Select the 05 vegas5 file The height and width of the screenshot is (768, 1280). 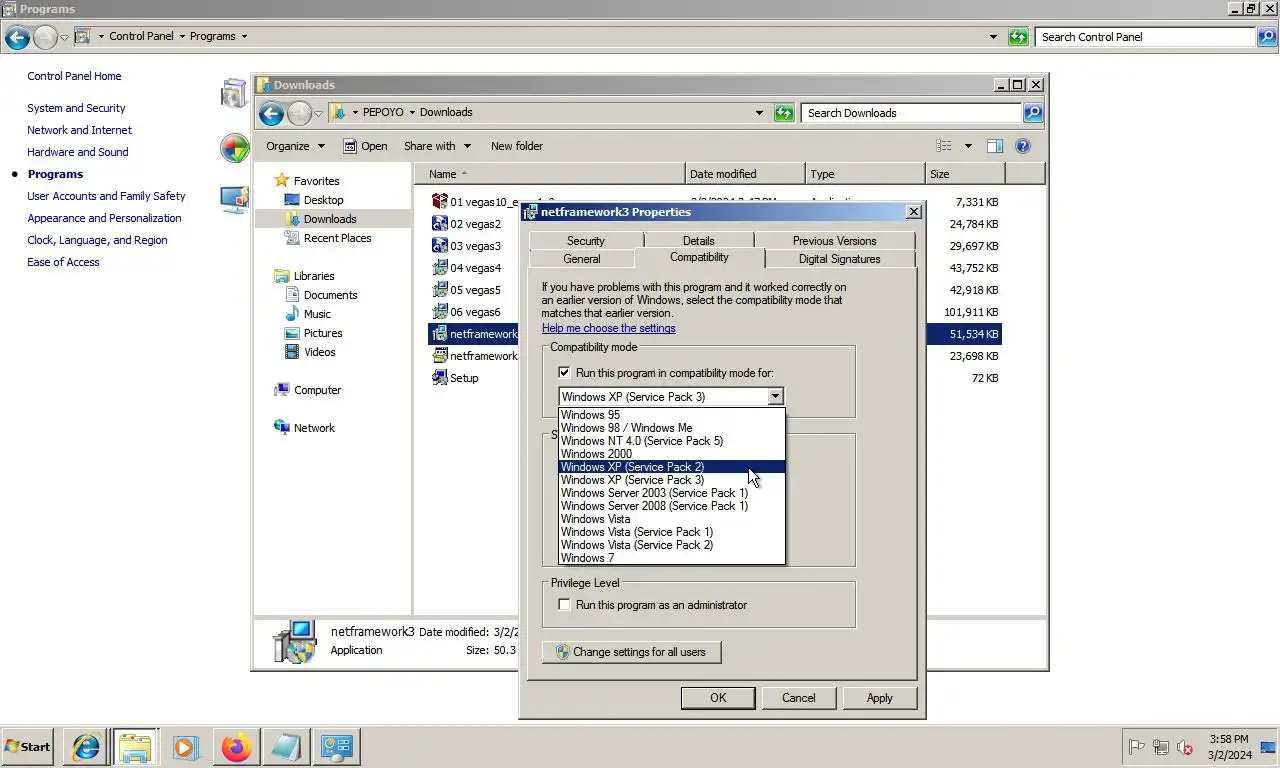pos(466,290)
